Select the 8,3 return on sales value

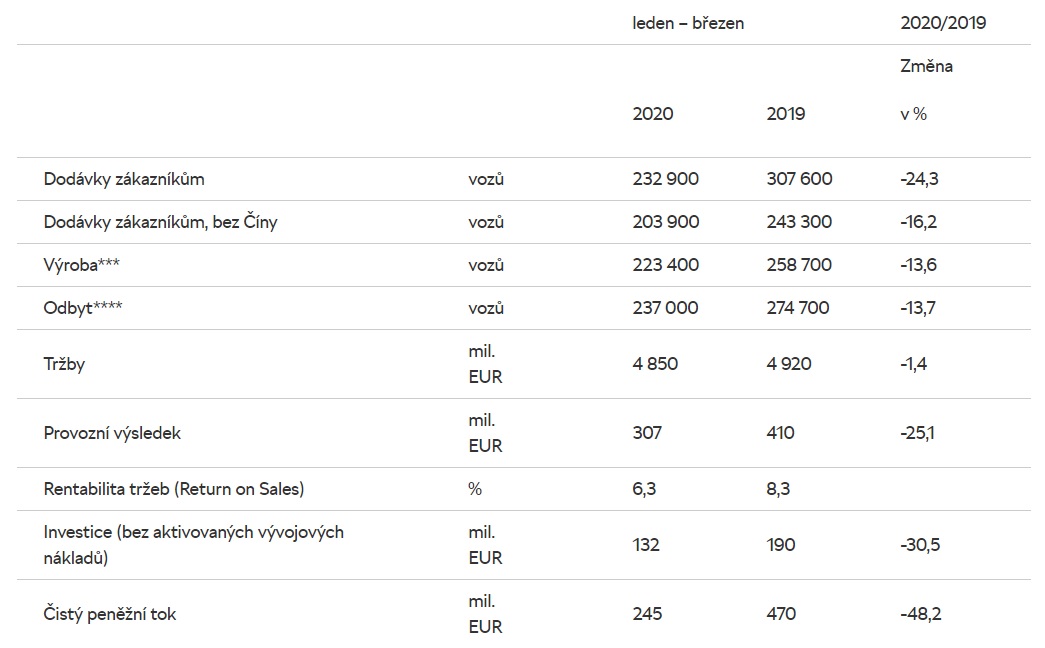(780, 489)
